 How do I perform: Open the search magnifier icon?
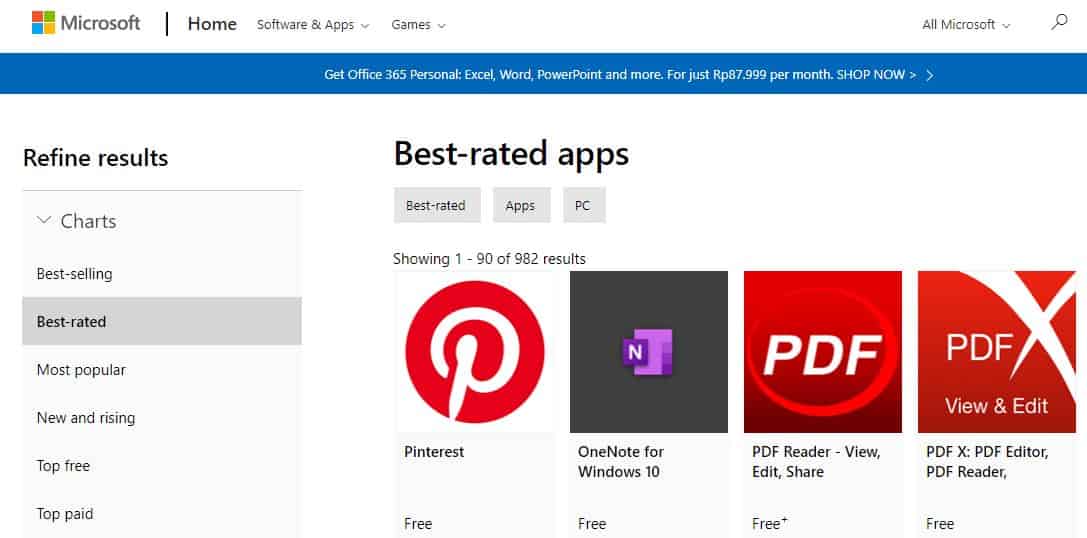1059,23
